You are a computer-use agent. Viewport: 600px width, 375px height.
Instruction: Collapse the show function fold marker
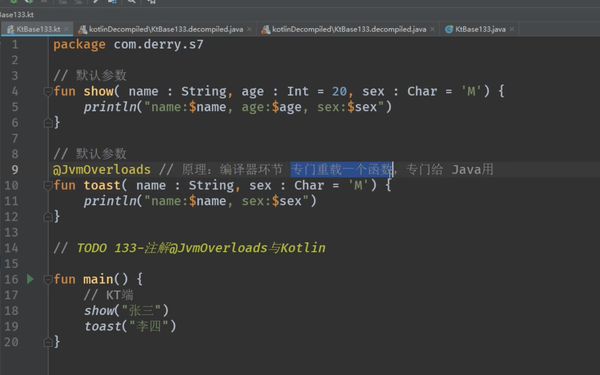click(48, 91)
